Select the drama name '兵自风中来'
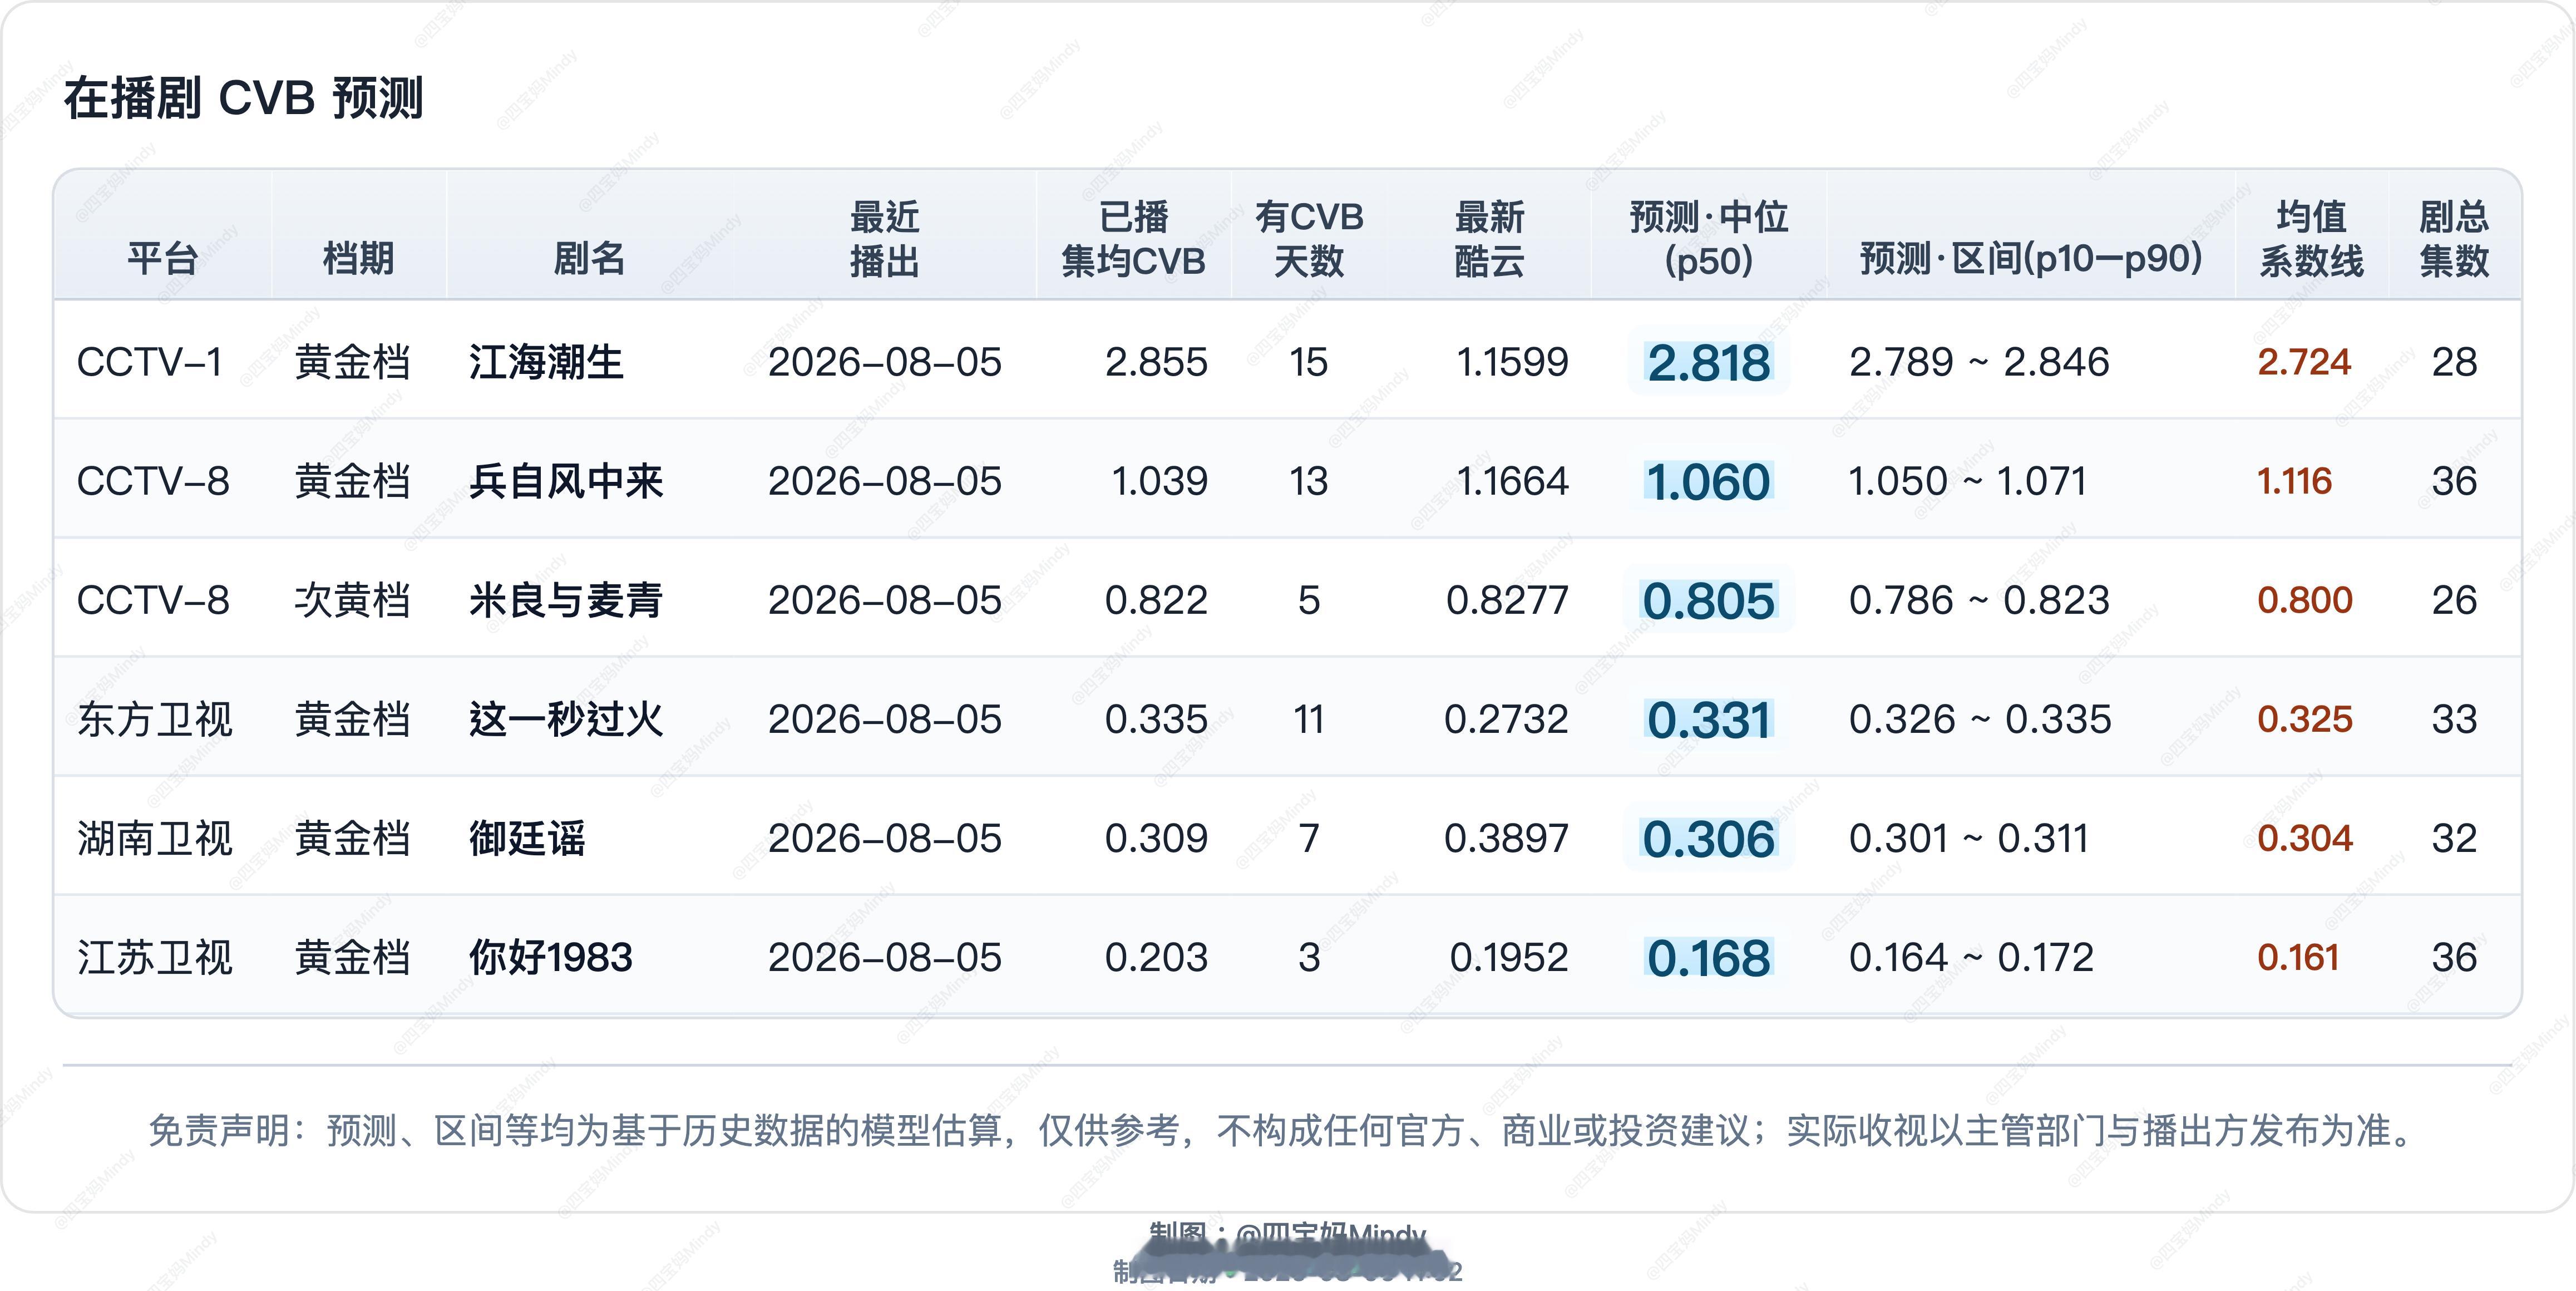 point(566,481)
